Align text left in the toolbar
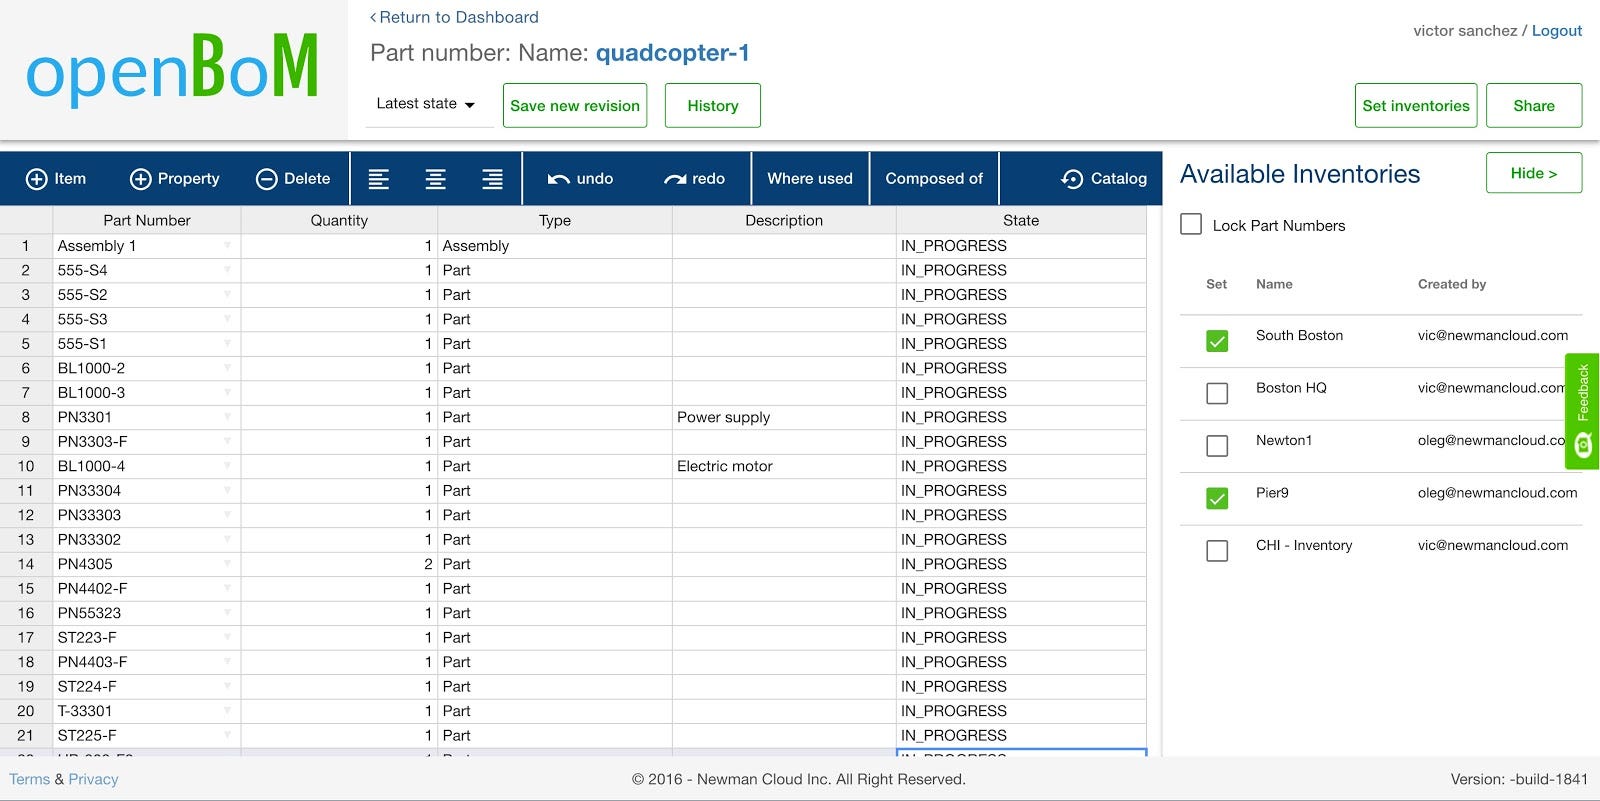This screenshot has height=801, width=1600. click(x=379, y=179)
